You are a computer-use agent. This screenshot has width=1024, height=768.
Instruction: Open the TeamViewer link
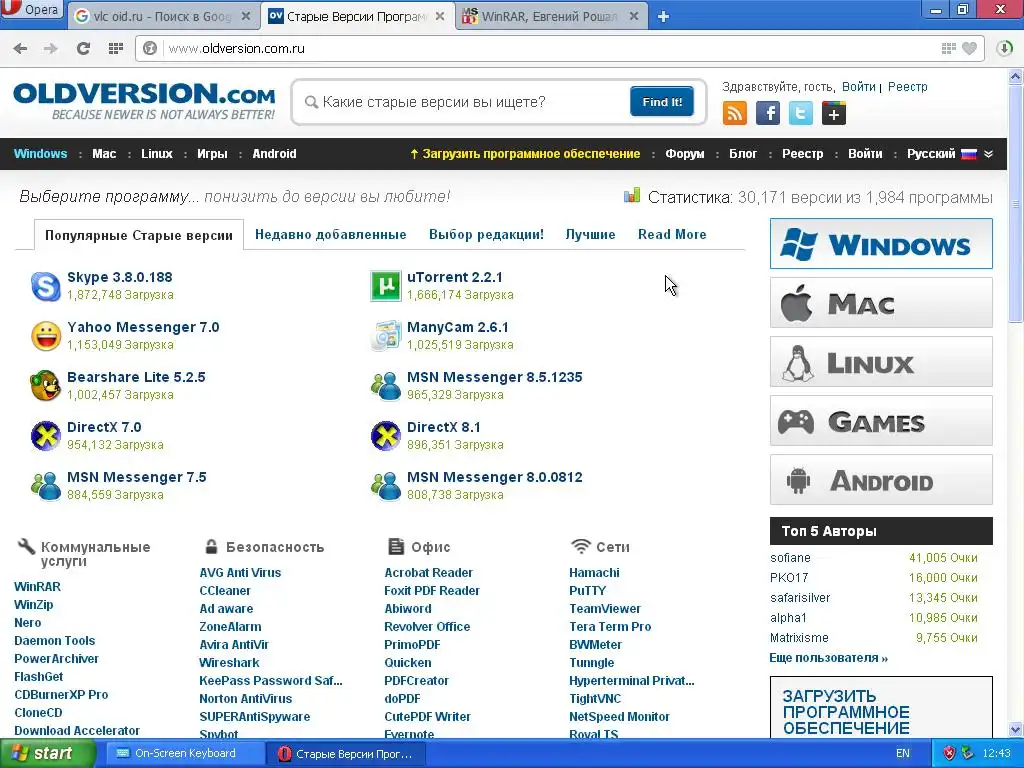pos(605,609)
